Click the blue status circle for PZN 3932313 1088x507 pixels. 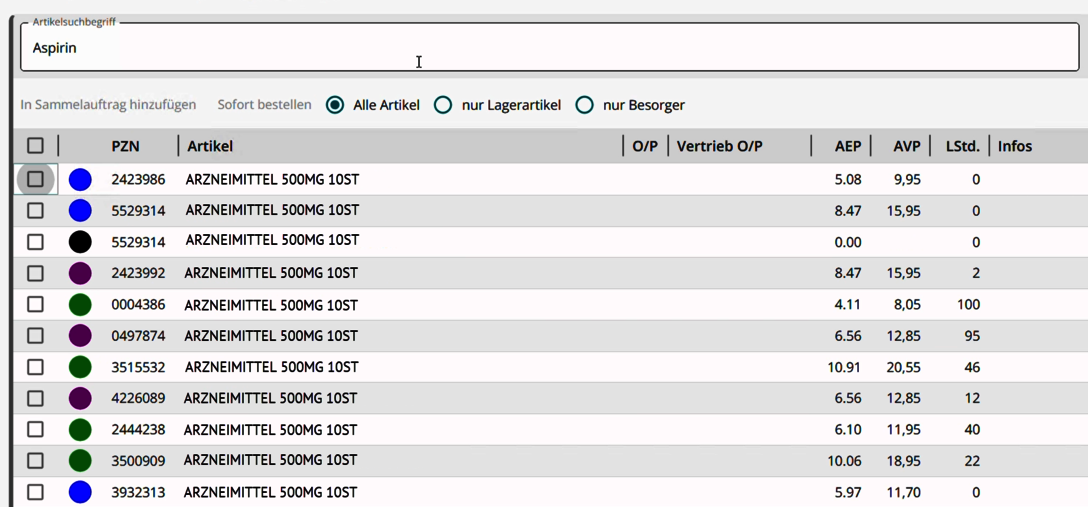(80, 492)
